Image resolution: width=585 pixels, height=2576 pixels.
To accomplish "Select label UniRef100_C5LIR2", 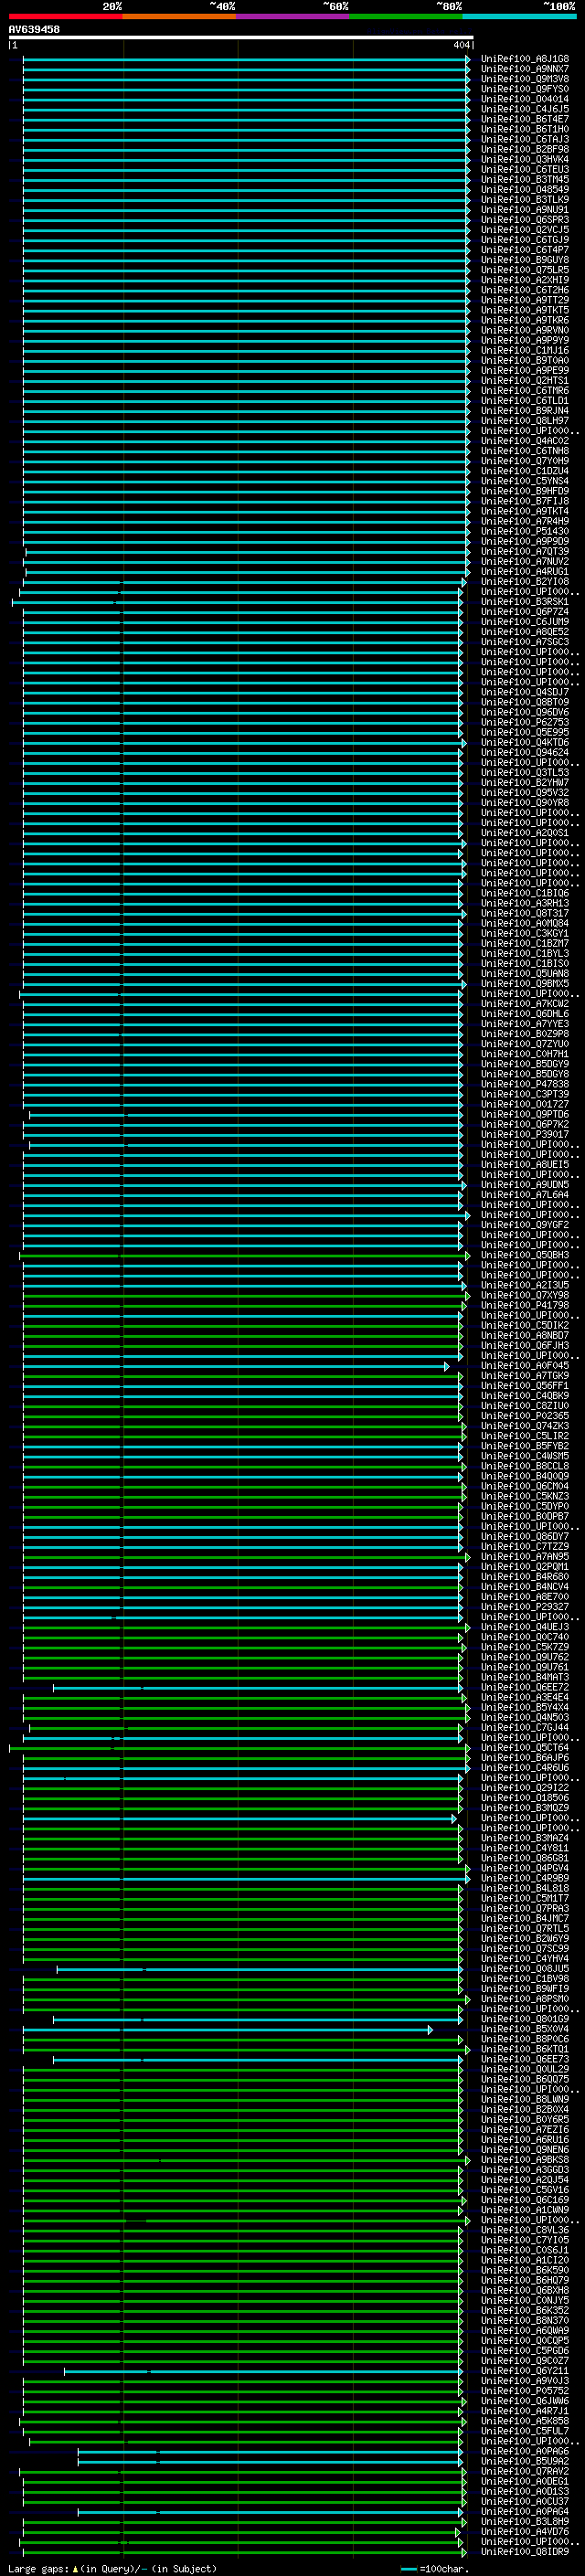I will [x=525, y=1437].
